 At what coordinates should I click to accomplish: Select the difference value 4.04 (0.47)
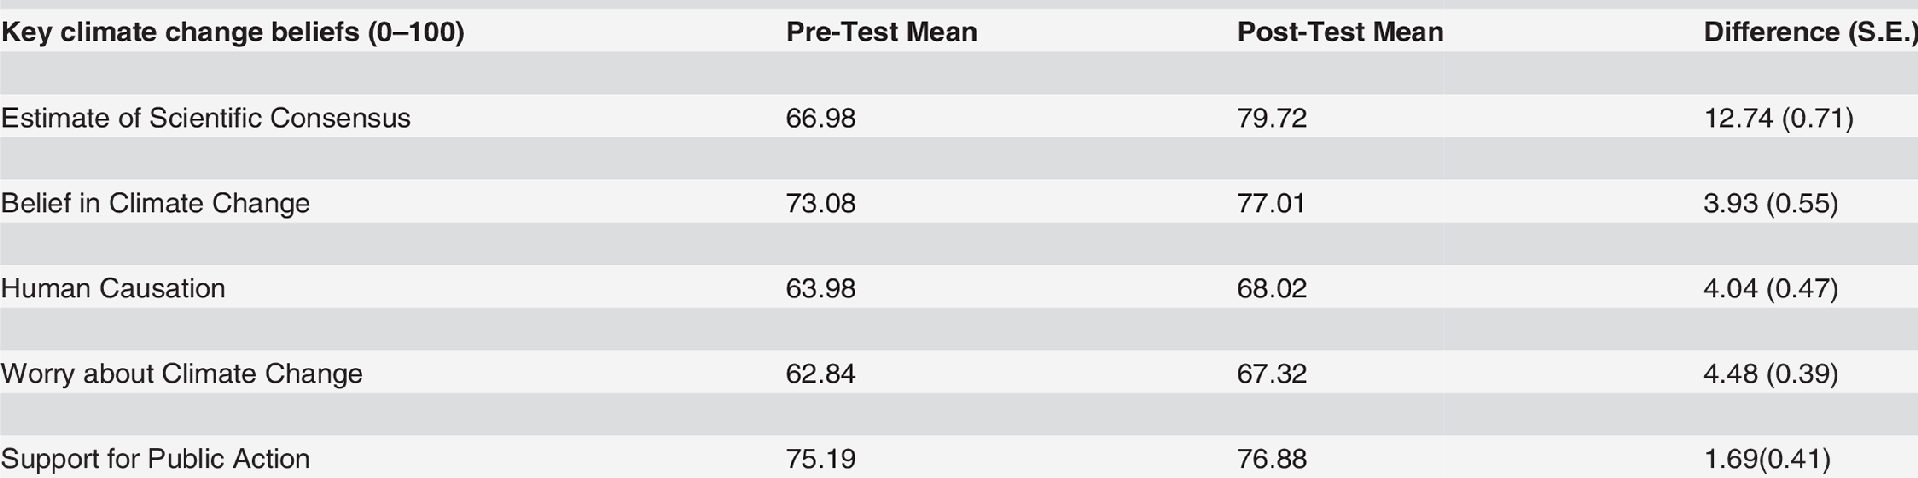pyautogui.click(x=1771, y=288)
